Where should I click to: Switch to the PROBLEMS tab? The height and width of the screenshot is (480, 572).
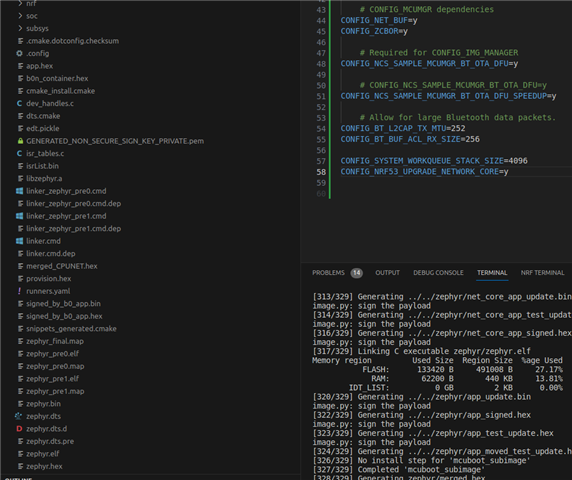point(328,273)
